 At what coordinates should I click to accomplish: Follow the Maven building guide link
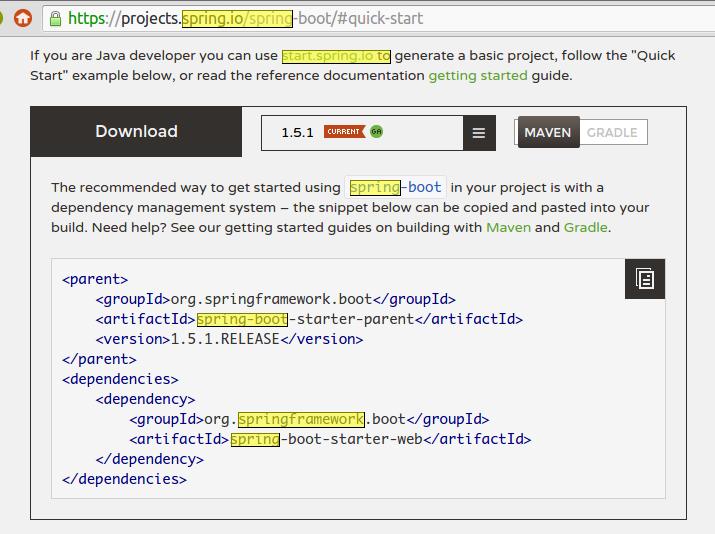(x=508, y=227)
